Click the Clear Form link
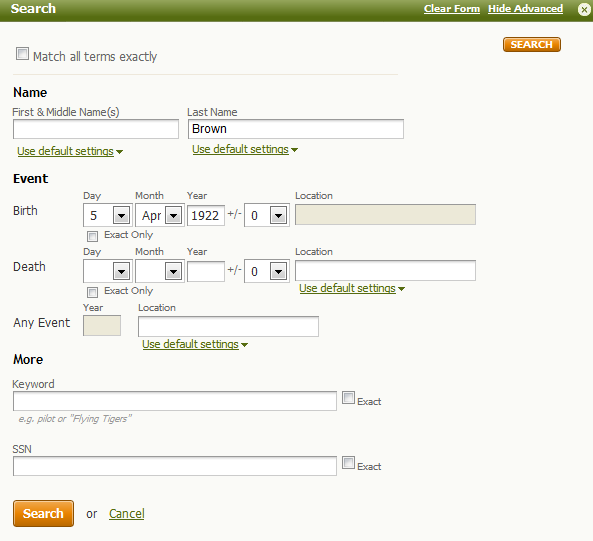The image size is (593, 541). tap(452, 9)
